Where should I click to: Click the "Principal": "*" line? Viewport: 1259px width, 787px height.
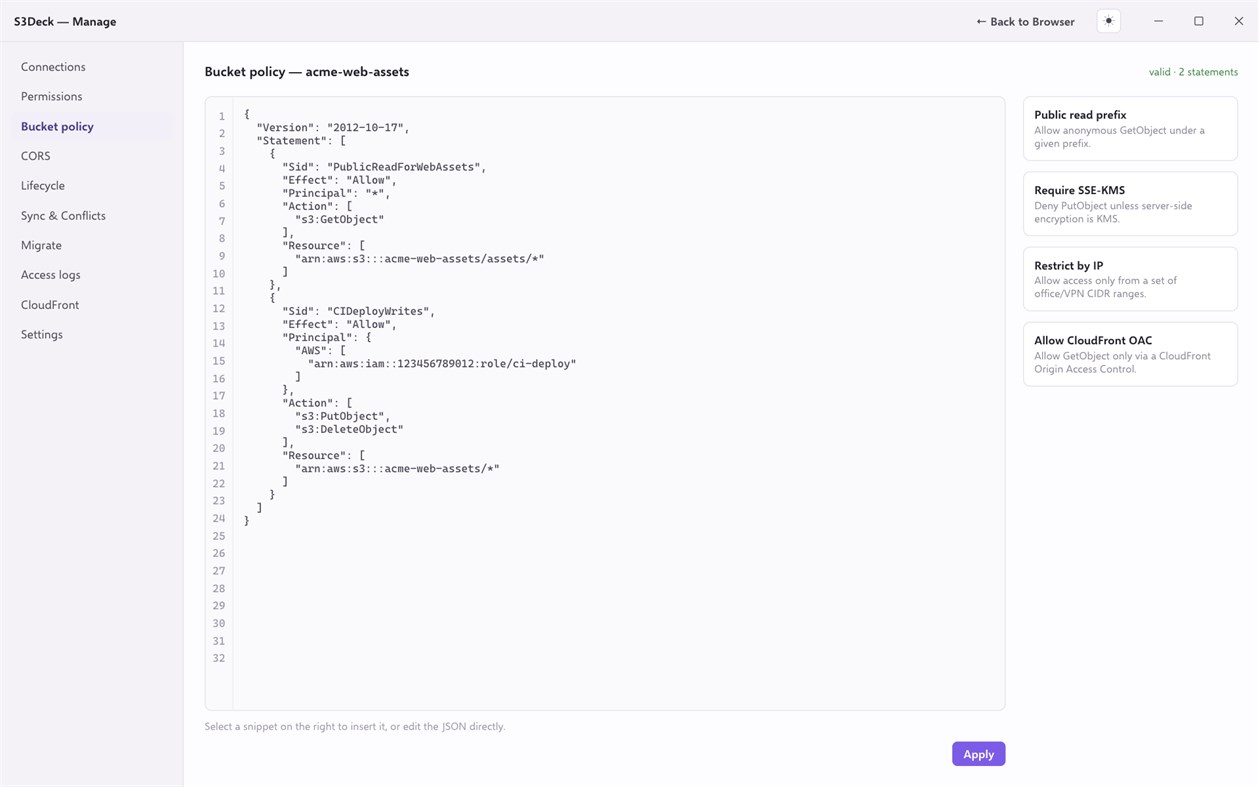click(336, 193)
